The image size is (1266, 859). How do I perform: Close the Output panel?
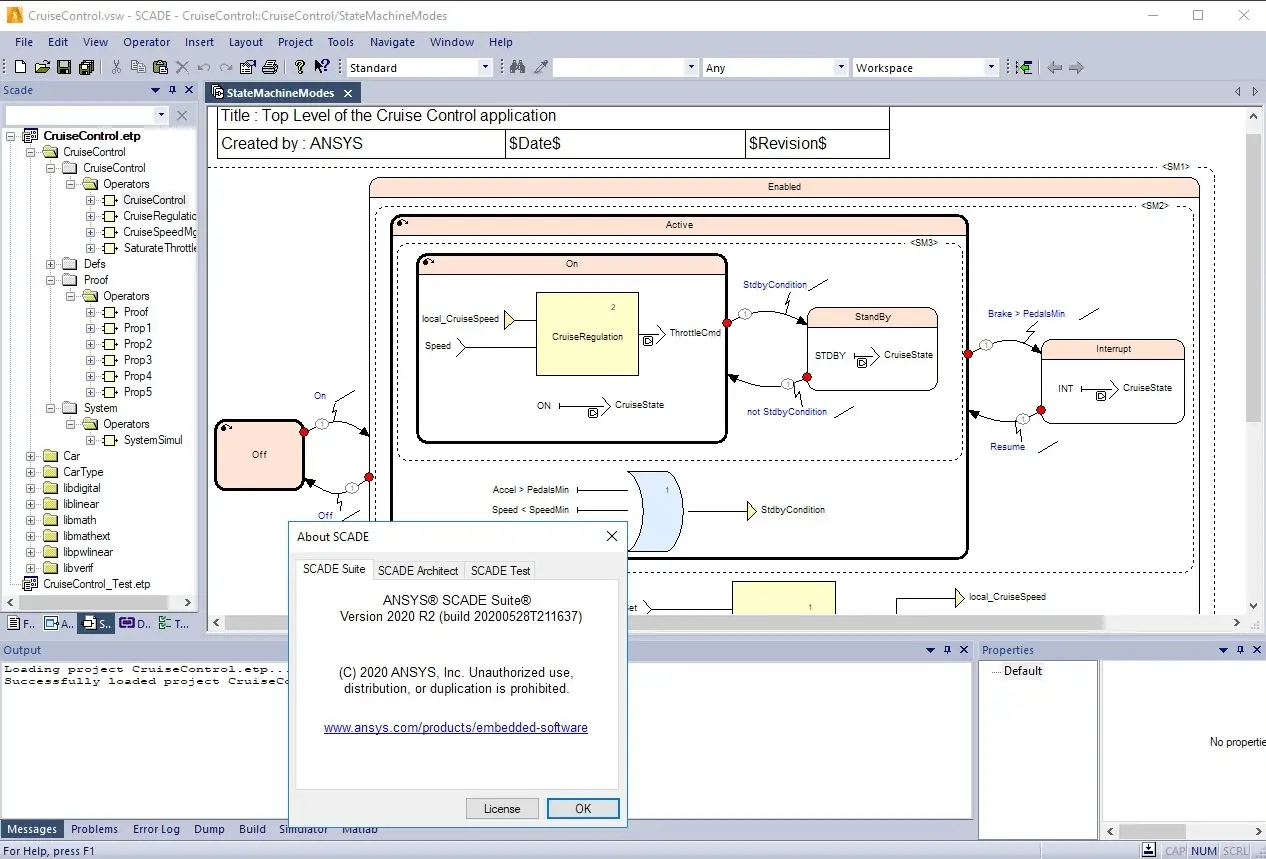964,650
